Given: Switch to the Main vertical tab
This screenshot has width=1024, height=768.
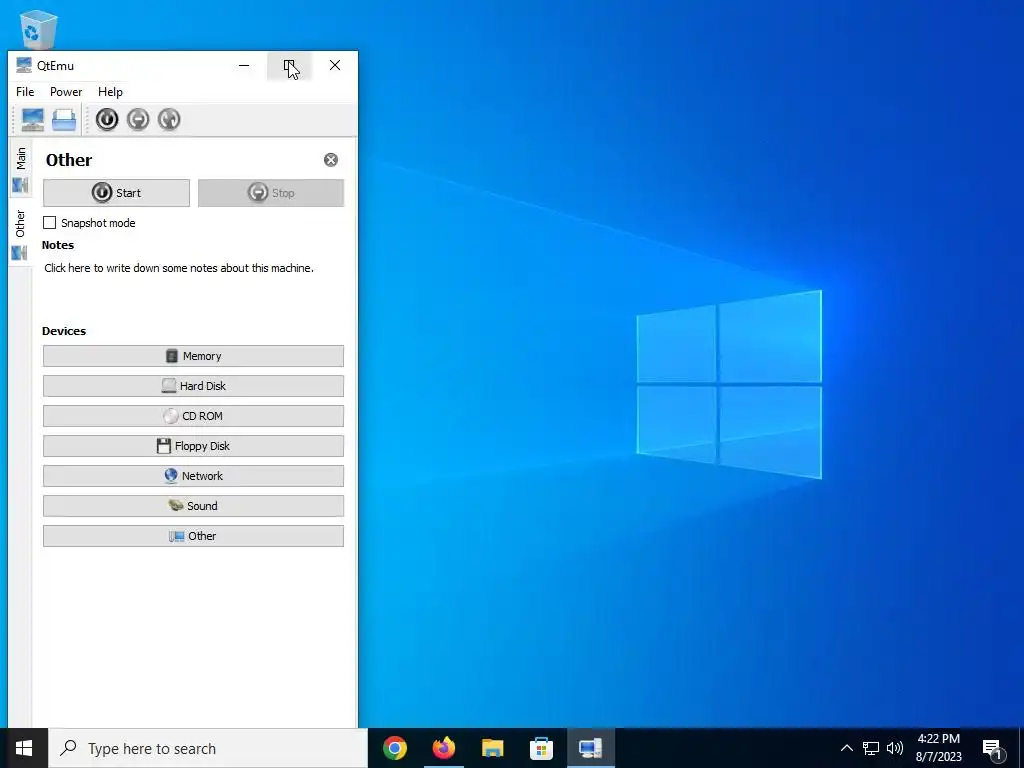Looking at the screenshot, I should point(20,170).
